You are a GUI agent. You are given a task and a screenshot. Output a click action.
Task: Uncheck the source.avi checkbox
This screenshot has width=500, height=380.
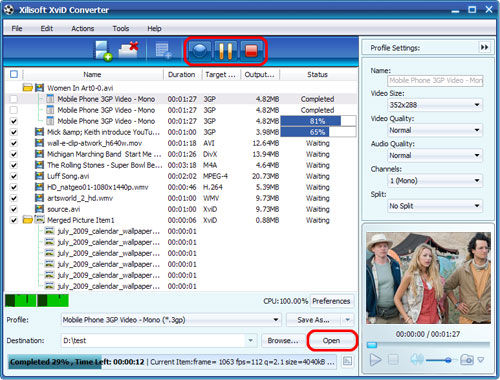coord(14,209)
